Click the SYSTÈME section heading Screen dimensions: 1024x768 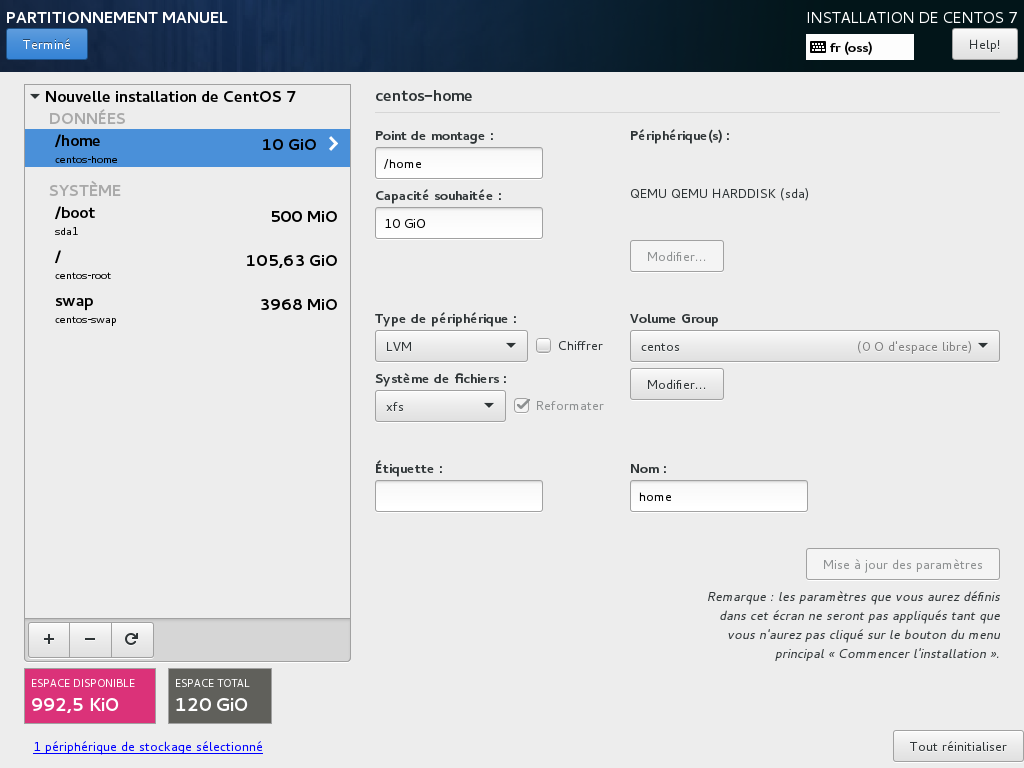pos(85,190)
